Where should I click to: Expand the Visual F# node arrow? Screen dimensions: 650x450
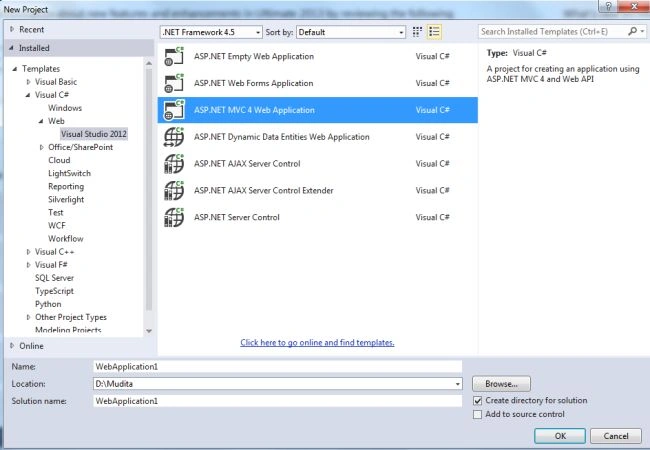(x=28, y=265)
